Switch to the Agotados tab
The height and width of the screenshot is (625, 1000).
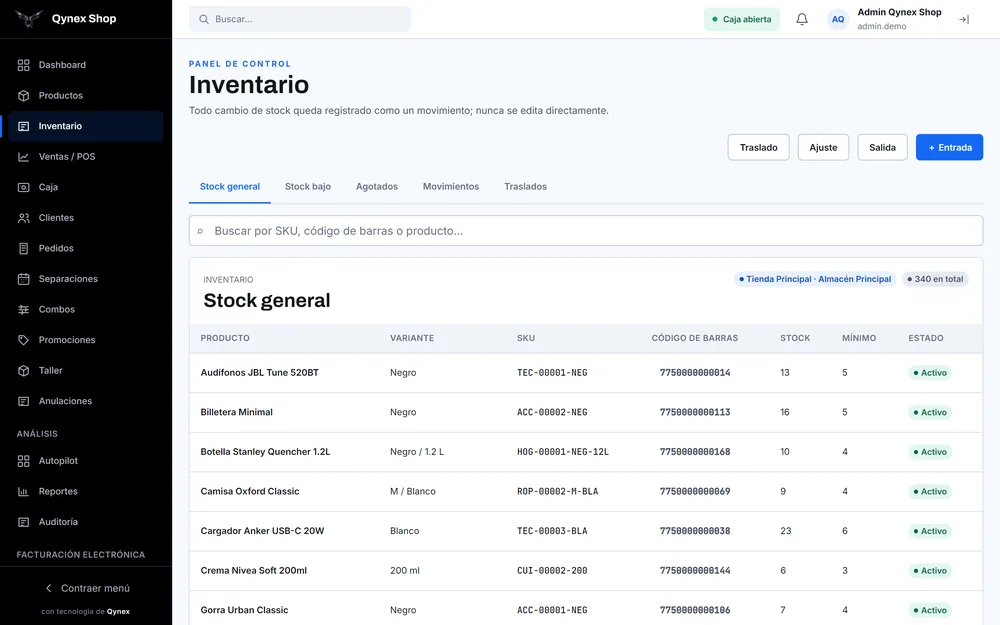377,186
